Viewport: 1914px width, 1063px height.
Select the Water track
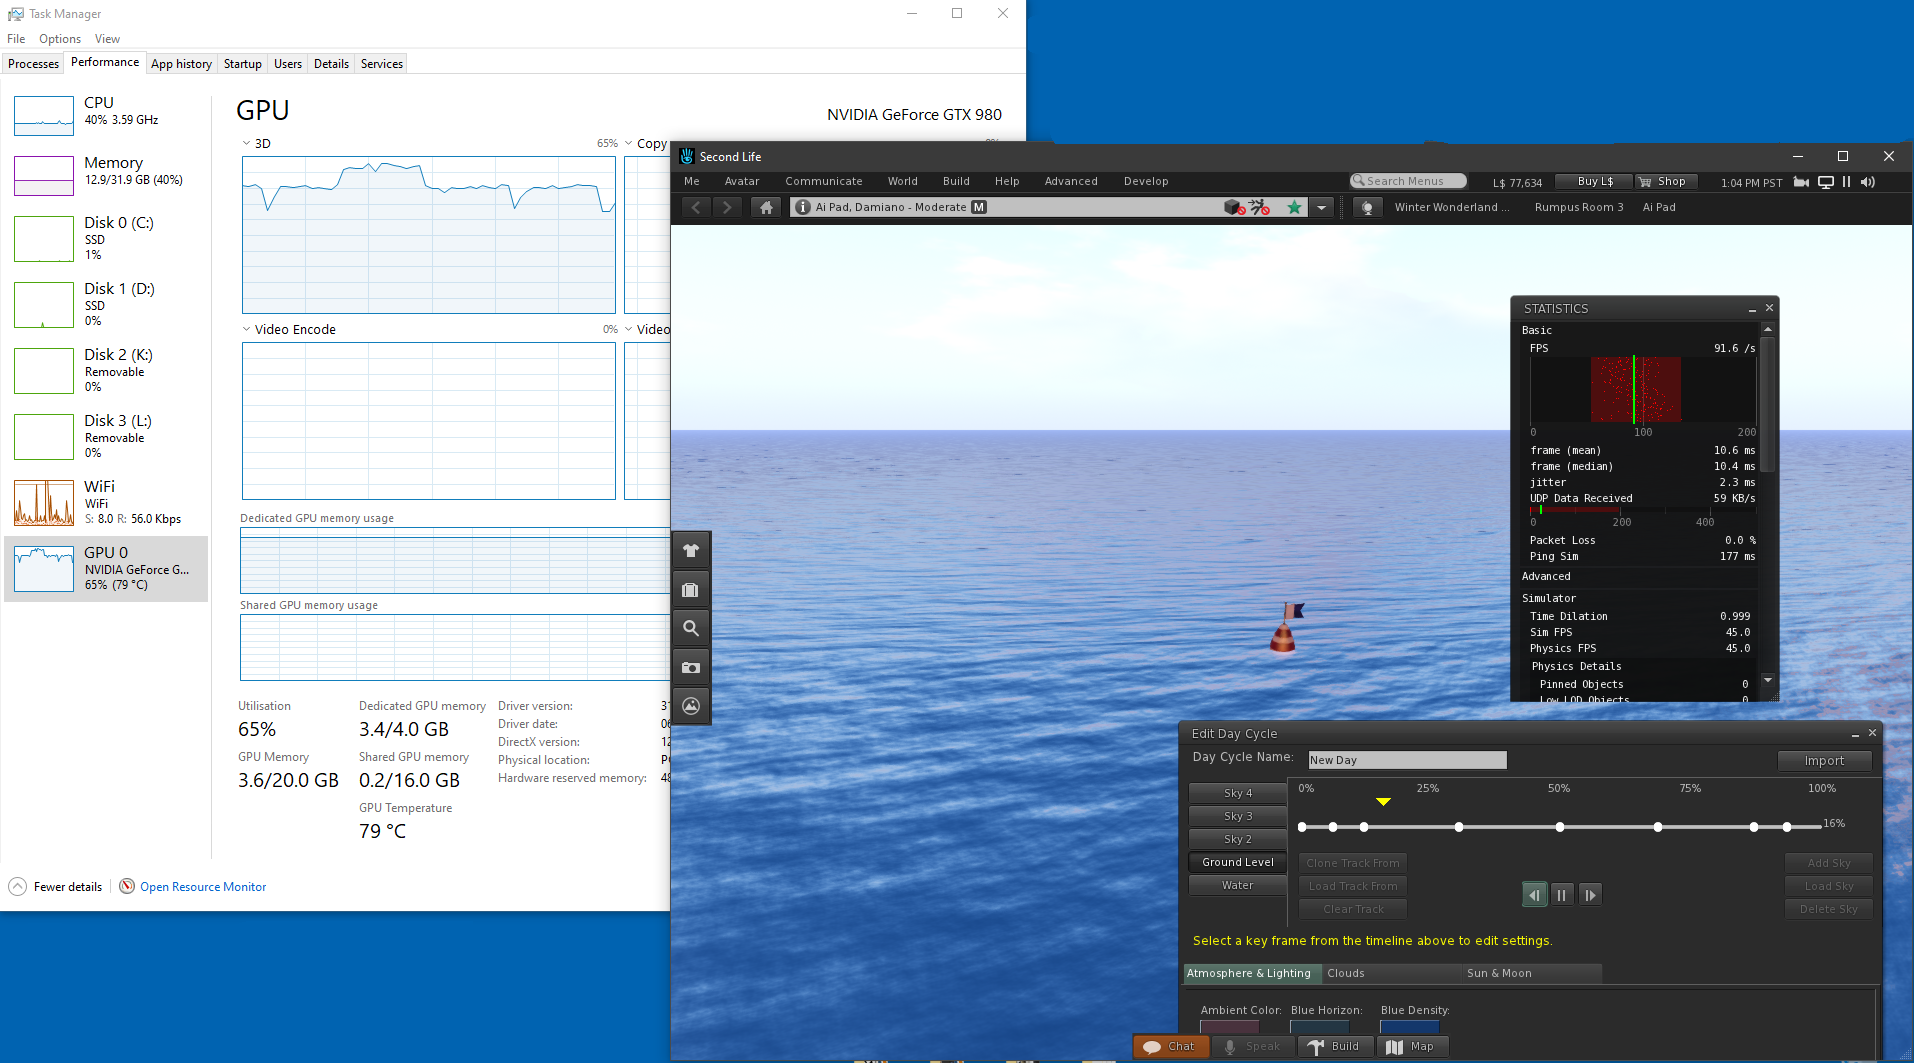1238,885
